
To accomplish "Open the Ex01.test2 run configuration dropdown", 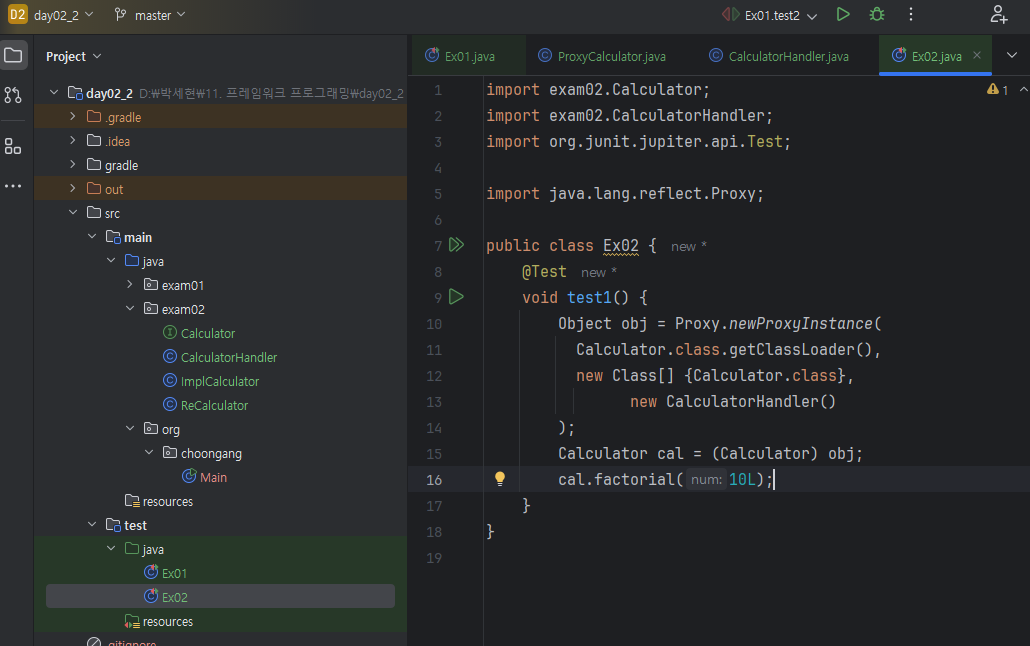I will pyautogui.click(x=812, y=16).
